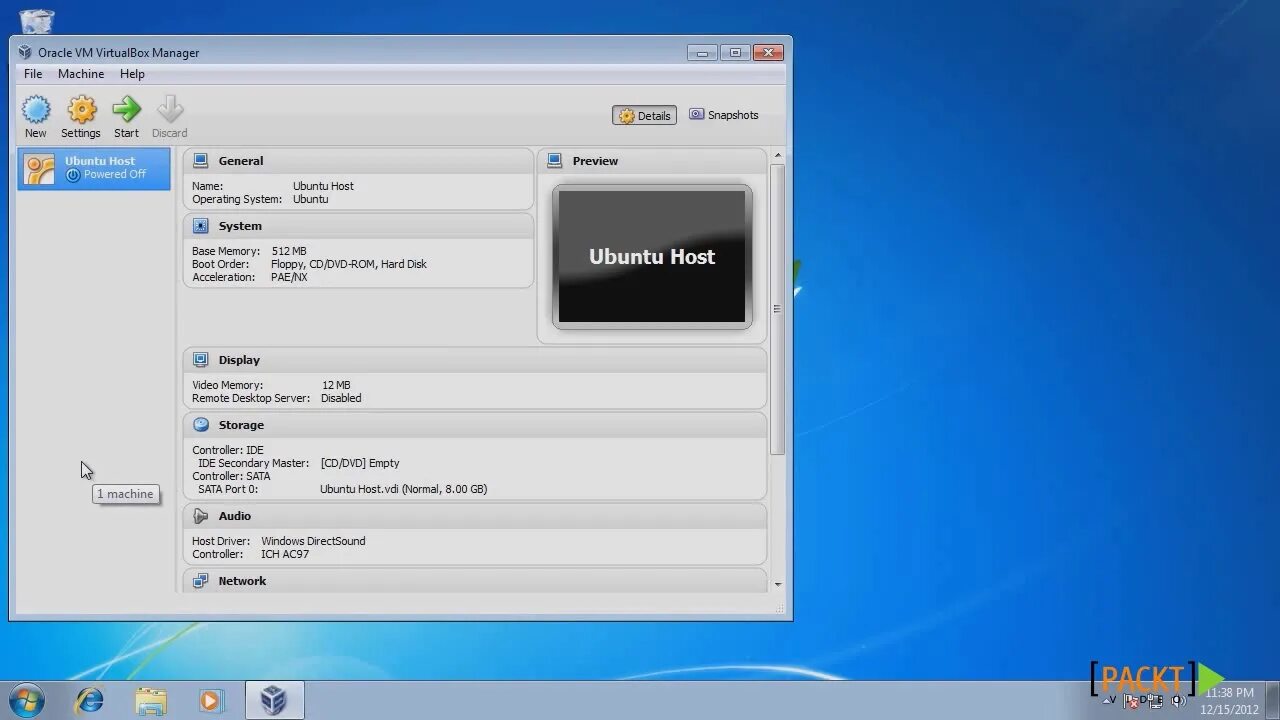Viewport: 1280px width, 720px height.
Task: Click the Ubuntu Host preview thumbnail
Action: [x=652, y=257]
